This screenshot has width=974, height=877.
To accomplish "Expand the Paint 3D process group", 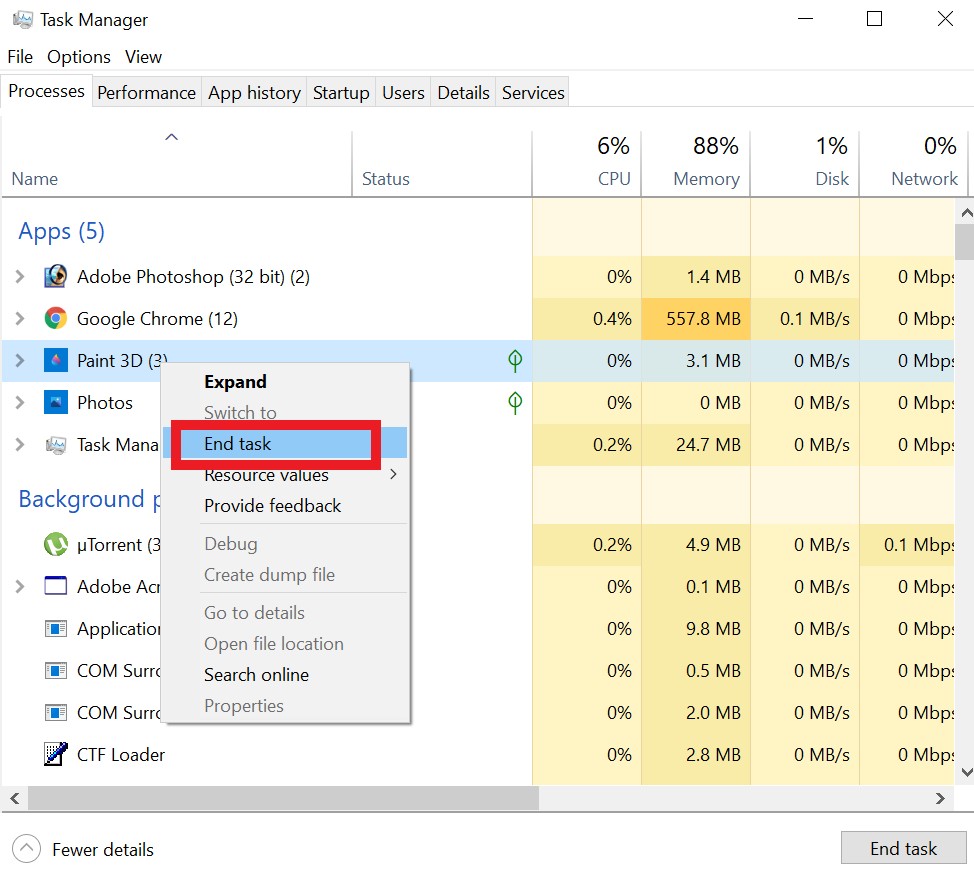I will pos(20,360).
